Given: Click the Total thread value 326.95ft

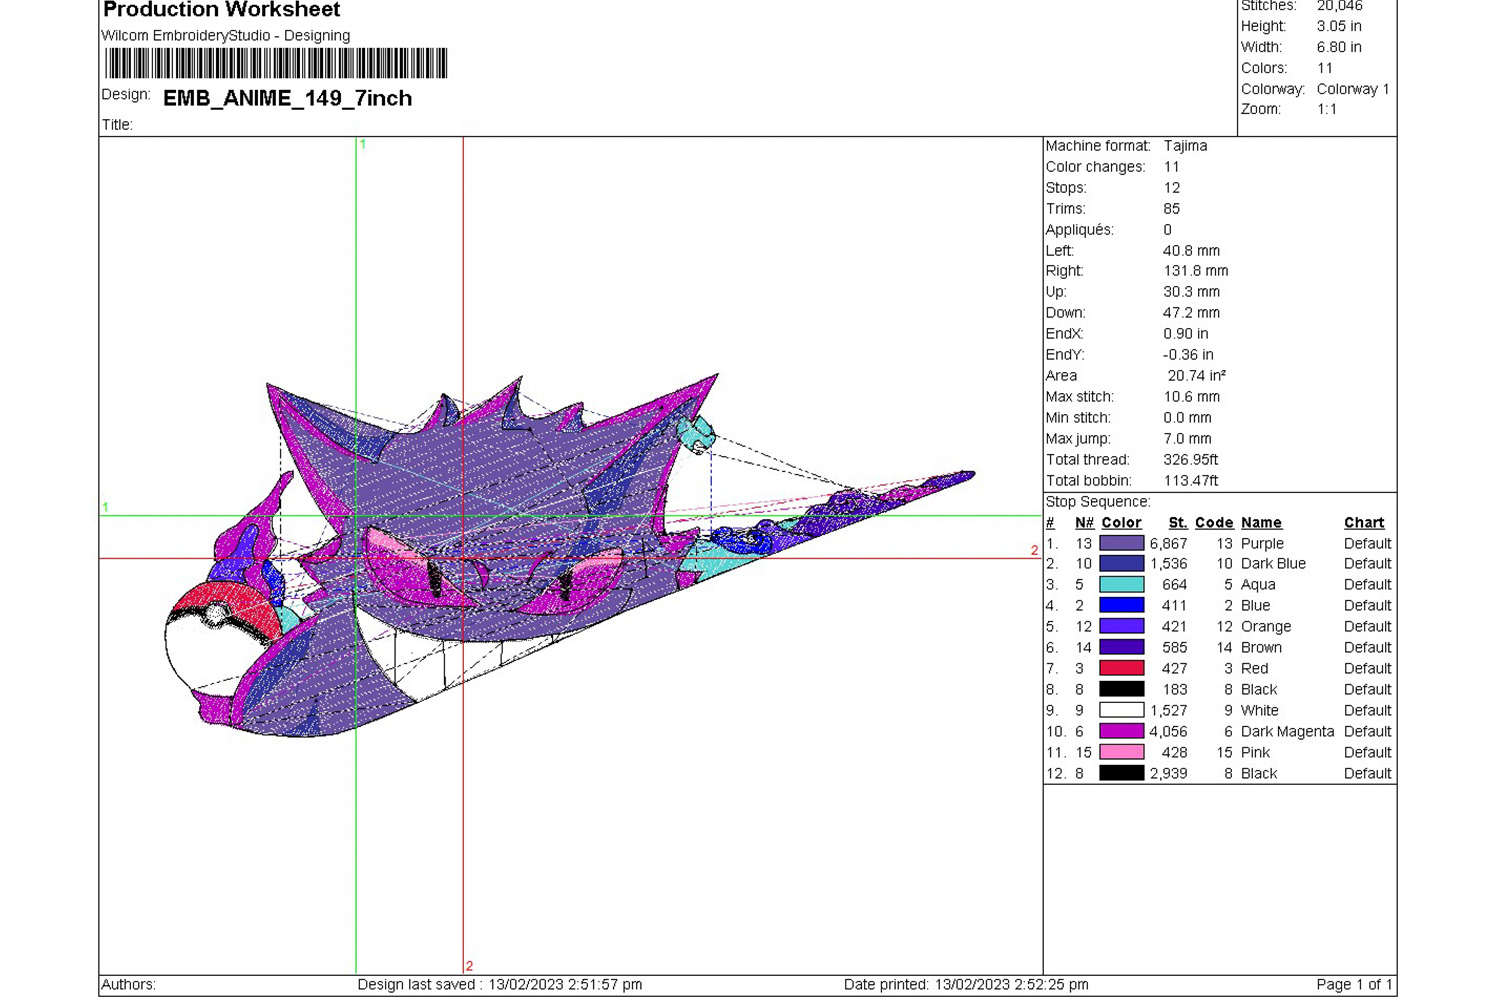Looking at the screenshot, I should [x=1190, y=460].
